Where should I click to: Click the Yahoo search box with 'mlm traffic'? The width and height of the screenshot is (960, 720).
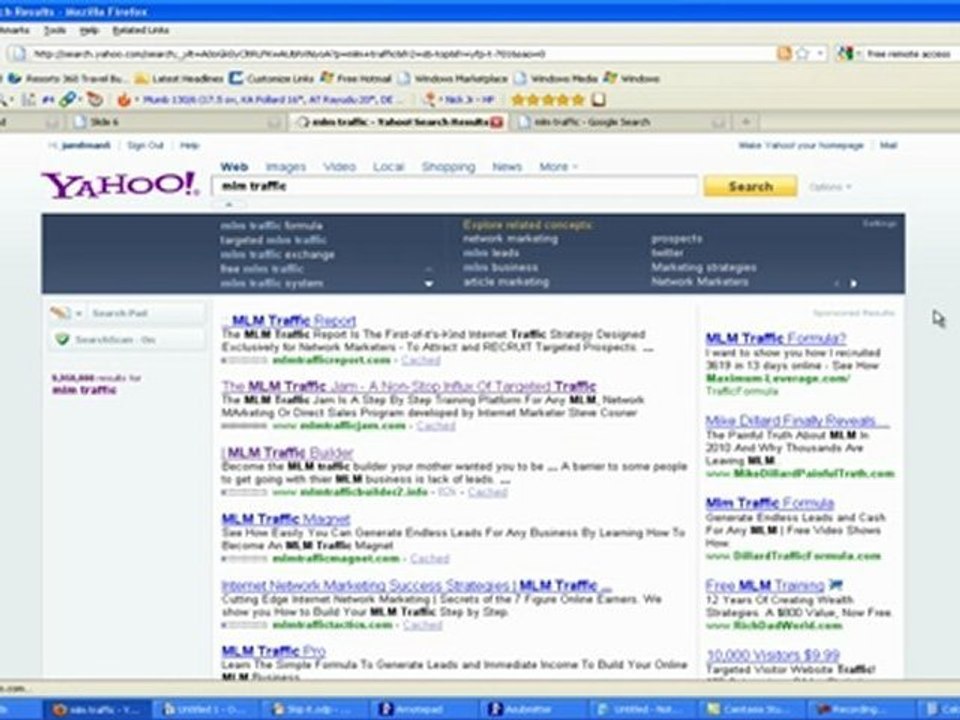coord(454,186)
